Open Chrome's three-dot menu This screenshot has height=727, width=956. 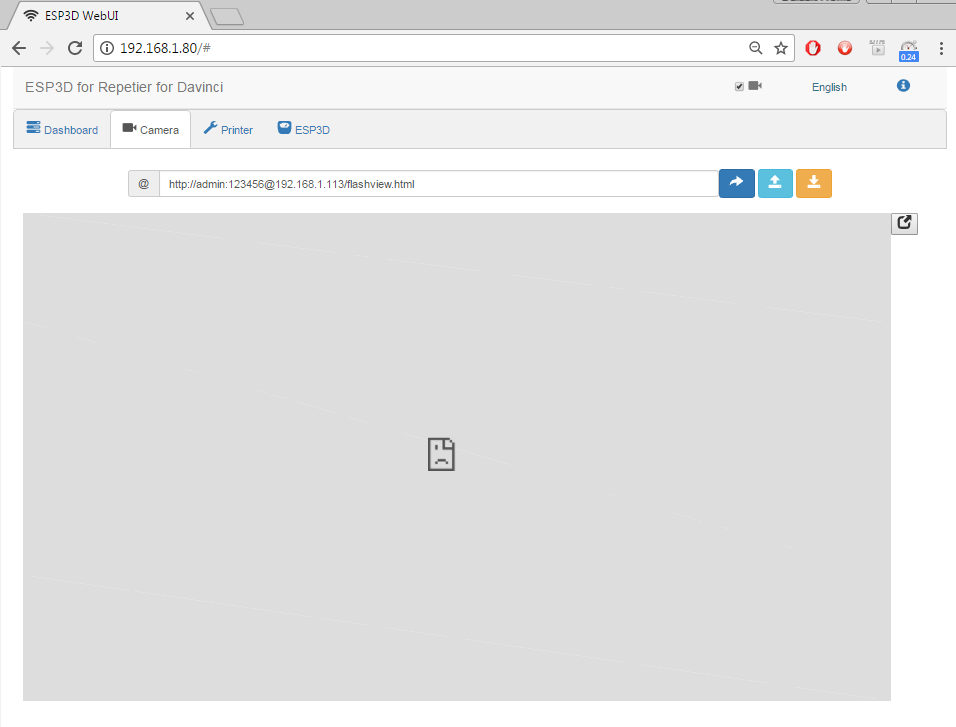pos(940,48)
